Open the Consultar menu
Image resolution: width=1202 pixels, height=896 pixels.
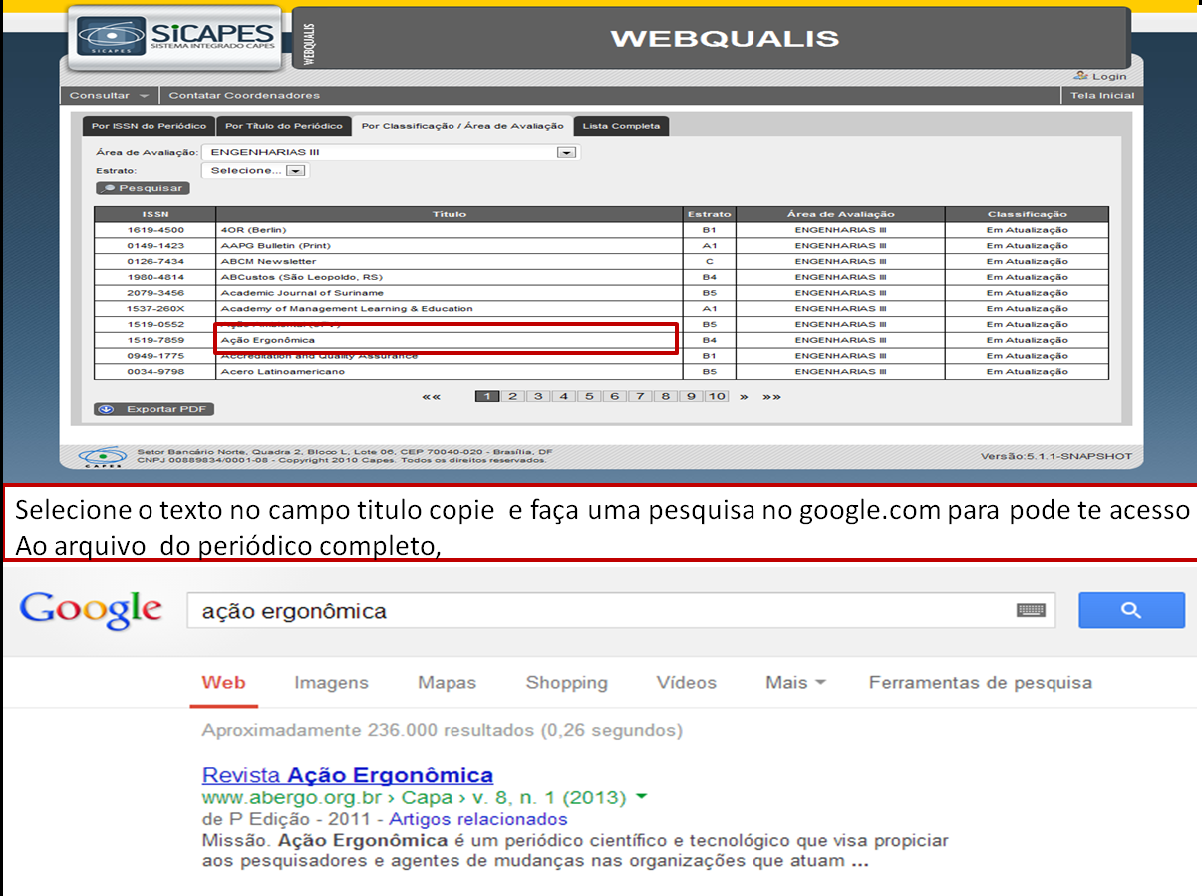(109, 96)
